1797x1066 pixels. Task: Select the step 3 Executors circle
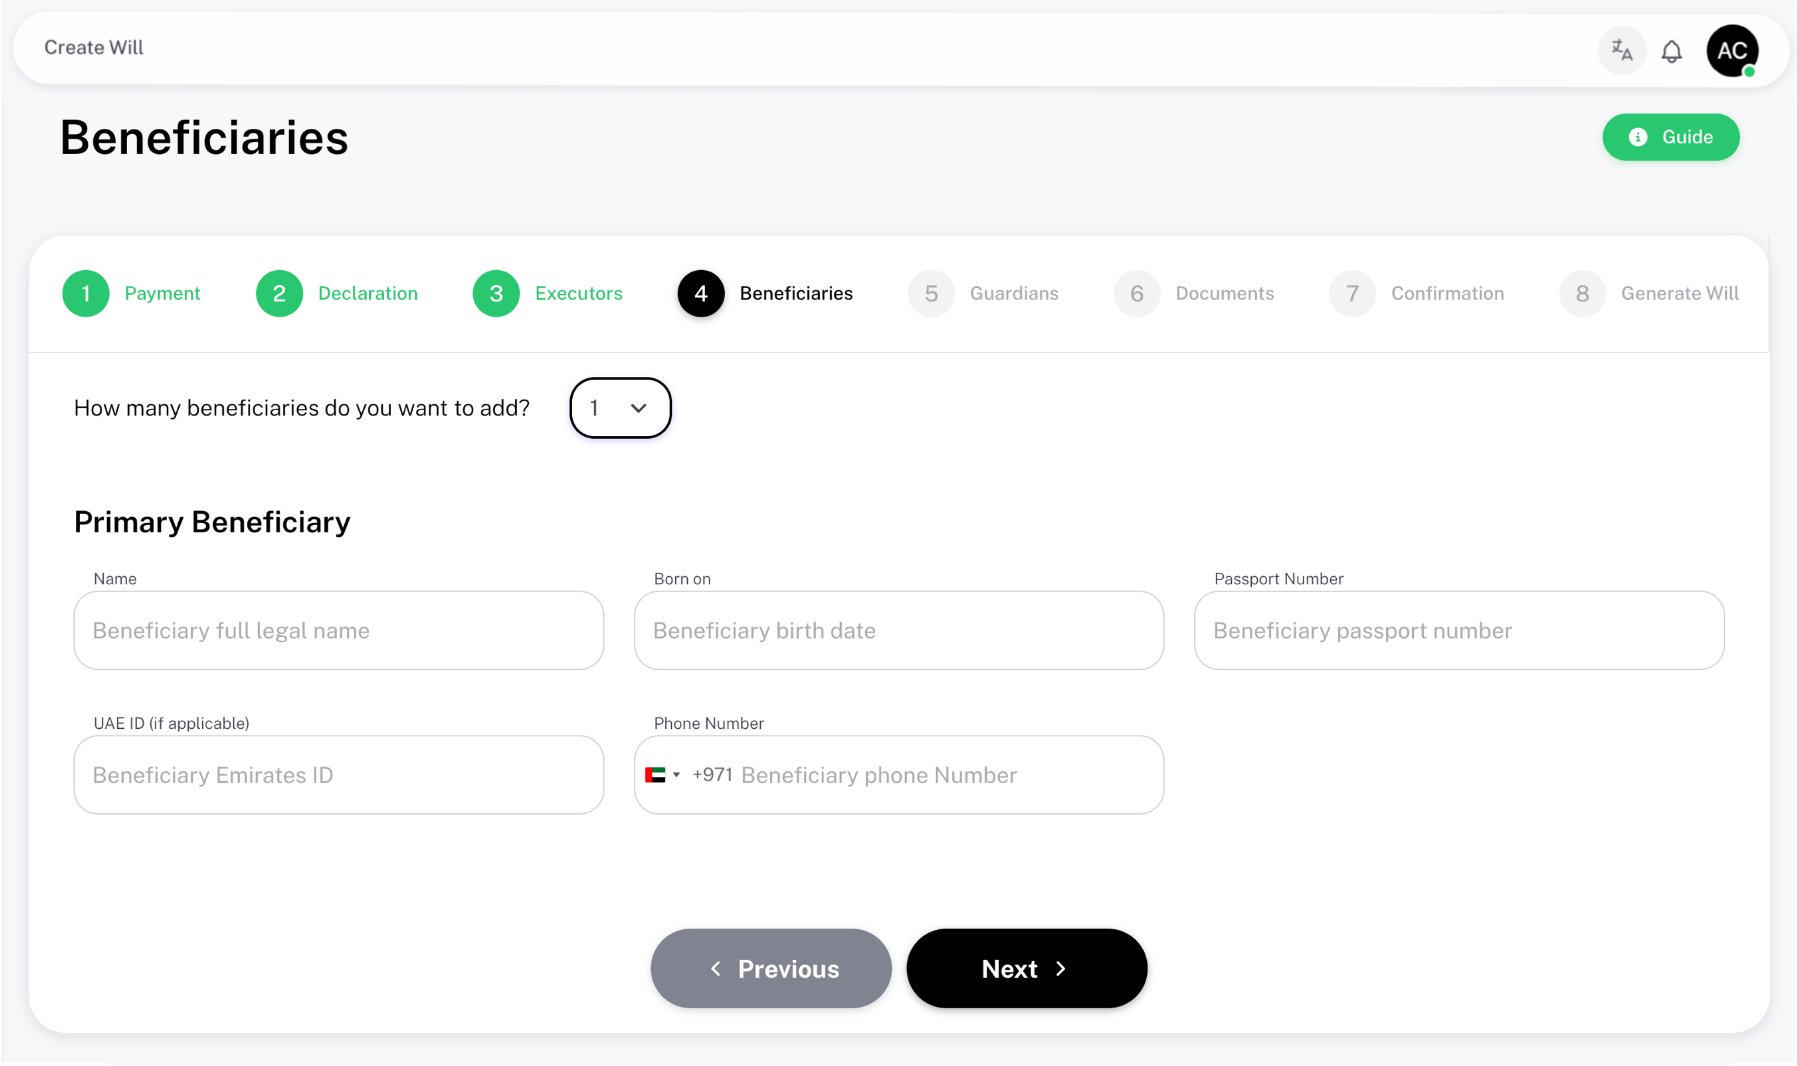[x=496, y=294]
